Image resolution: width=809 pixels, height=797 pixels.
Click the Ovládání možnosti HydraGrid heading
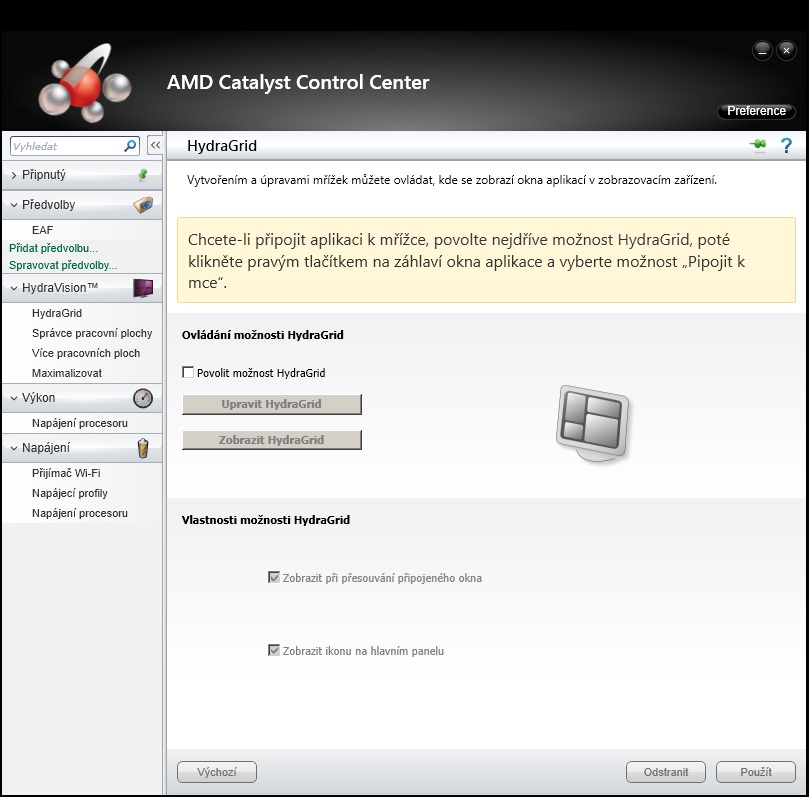click(x=263, y=335)
